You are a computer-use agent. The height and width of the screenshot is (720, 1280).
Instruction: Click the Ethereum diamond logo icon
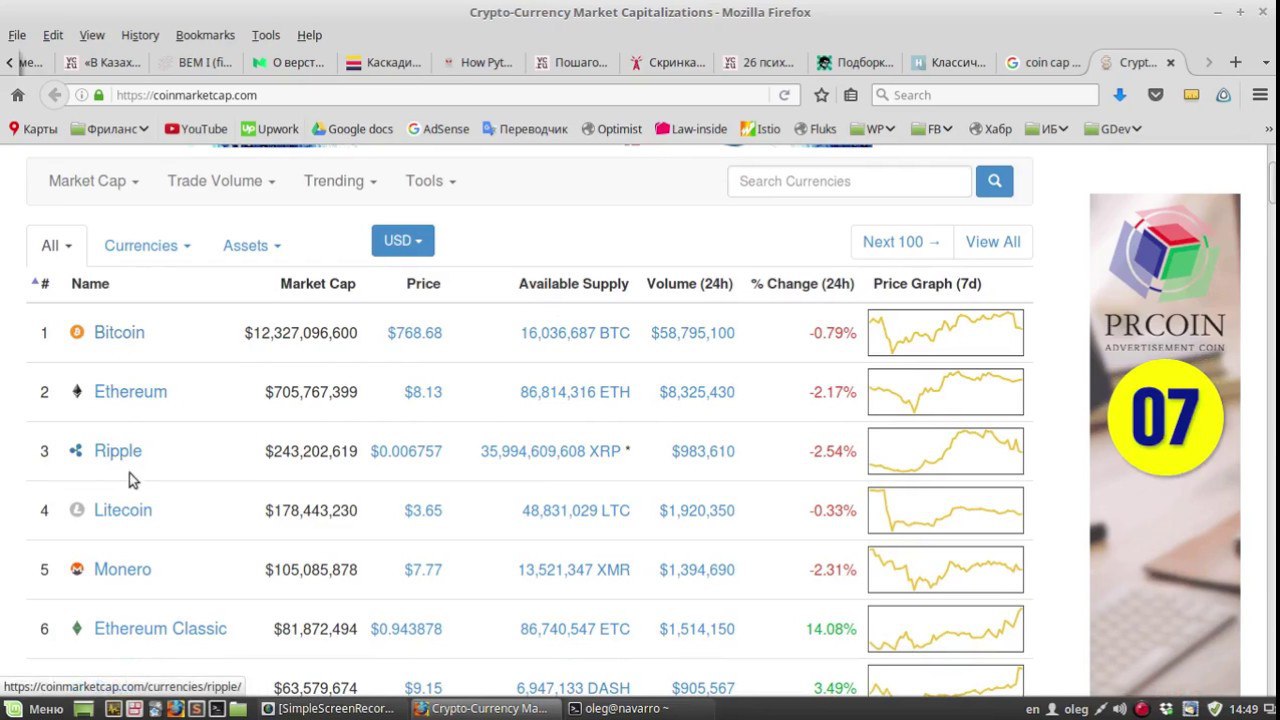click(x=77, y=391)
